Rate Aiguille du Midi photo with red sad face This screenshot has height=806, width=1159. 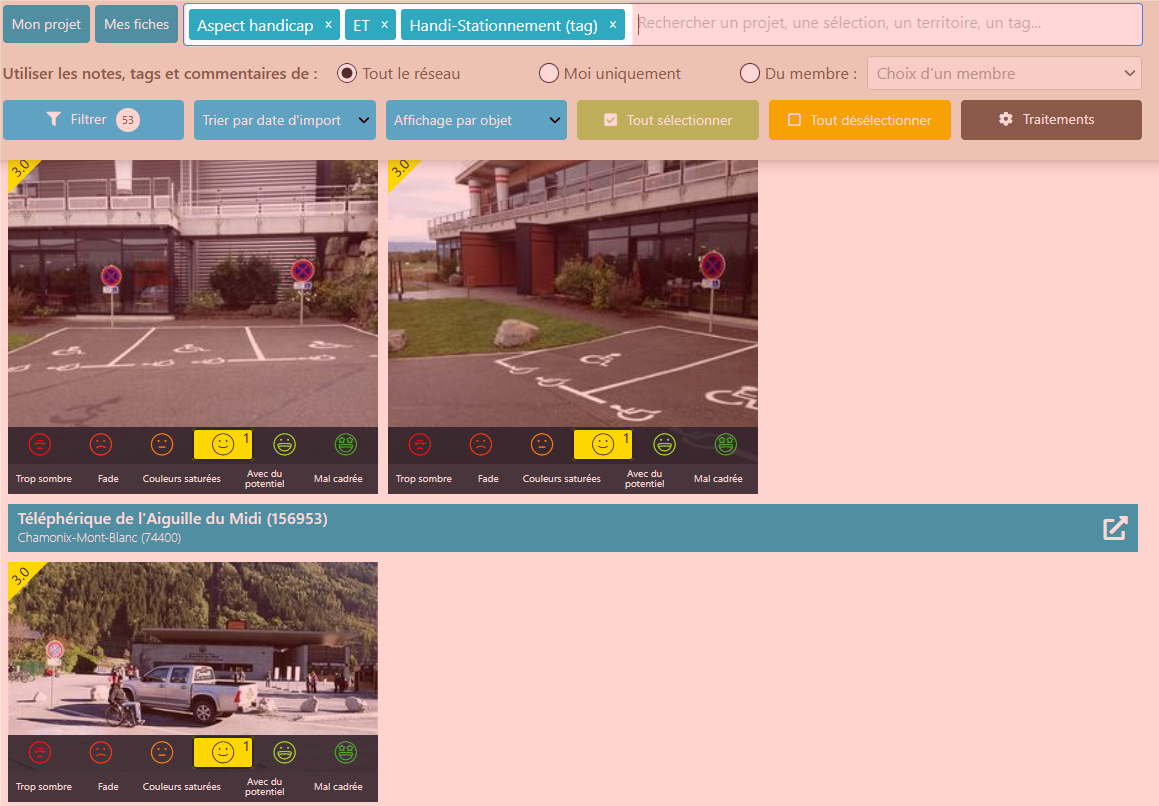click(x=101, y=753)
